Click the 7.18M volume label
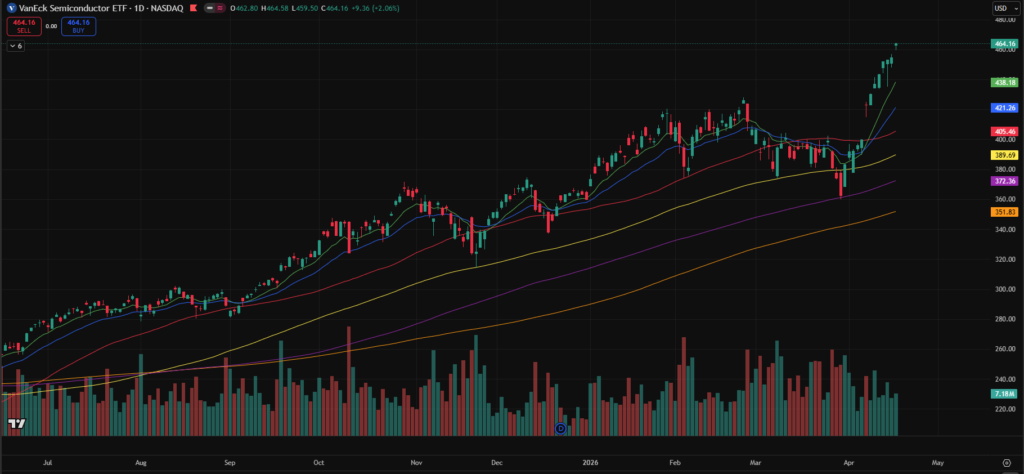The width and height of the screenshot is (1024, 474). (1004, 395)
